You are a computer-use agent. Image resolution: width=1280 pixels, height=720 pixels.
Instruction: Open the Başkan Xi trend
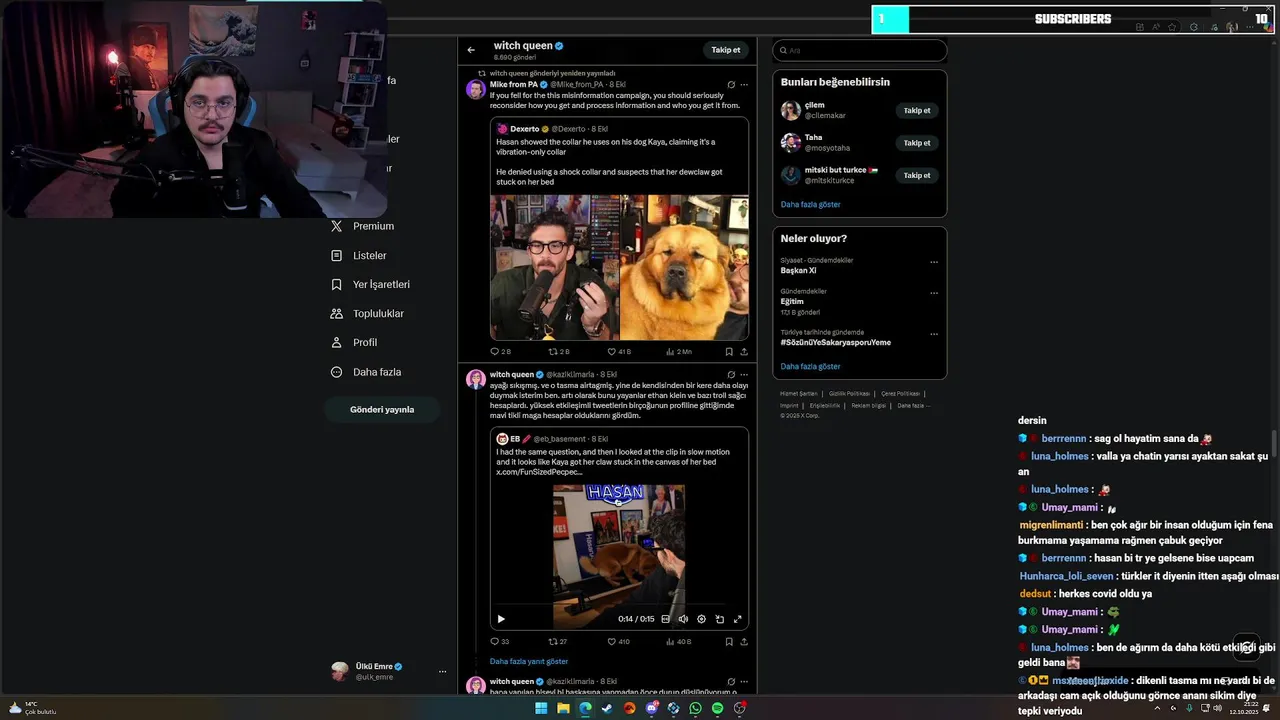[798, 270]
